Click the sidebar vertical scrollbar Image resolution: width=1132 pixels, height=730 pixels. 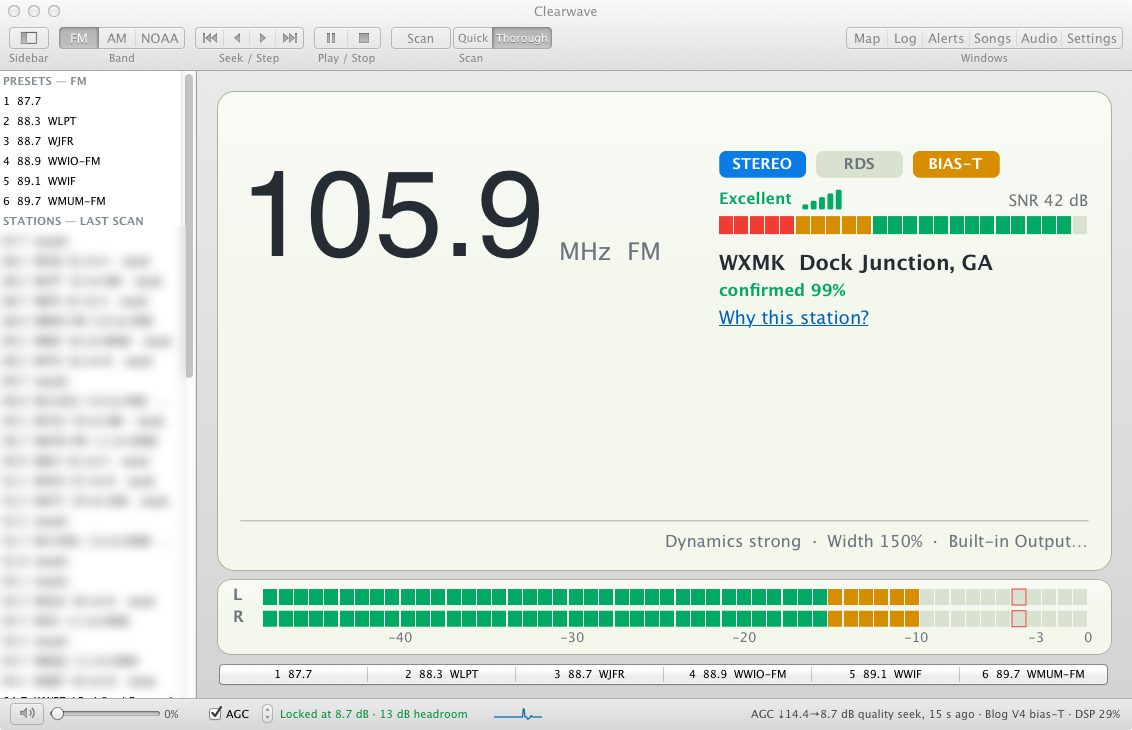tap(189, 225)
